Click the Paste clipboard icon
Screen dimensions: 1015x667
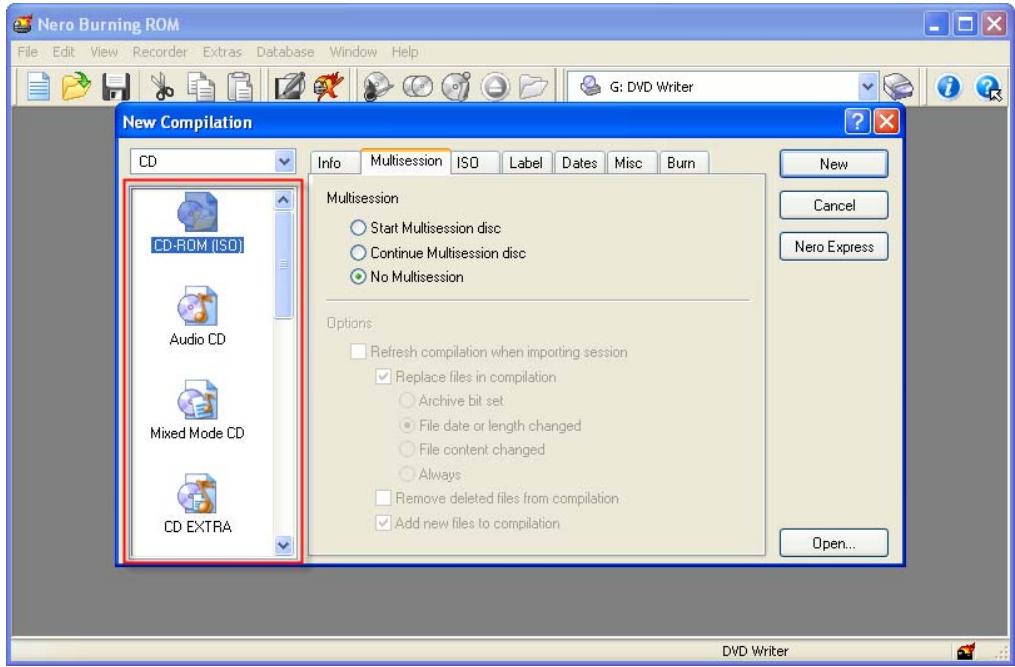click(x=240, y=87)
